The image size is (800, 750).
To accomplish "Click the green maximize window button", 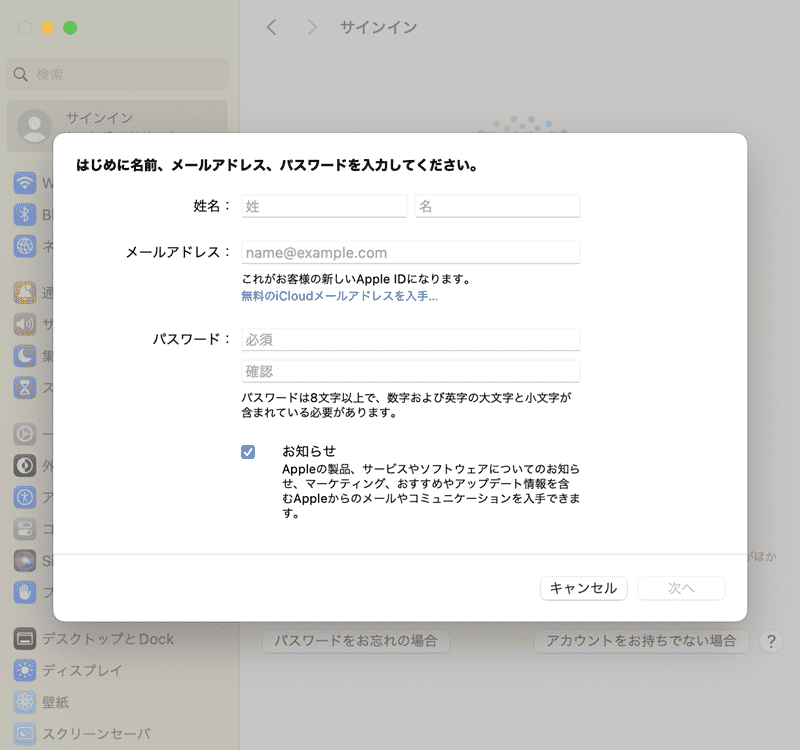I will pos(70,28).
